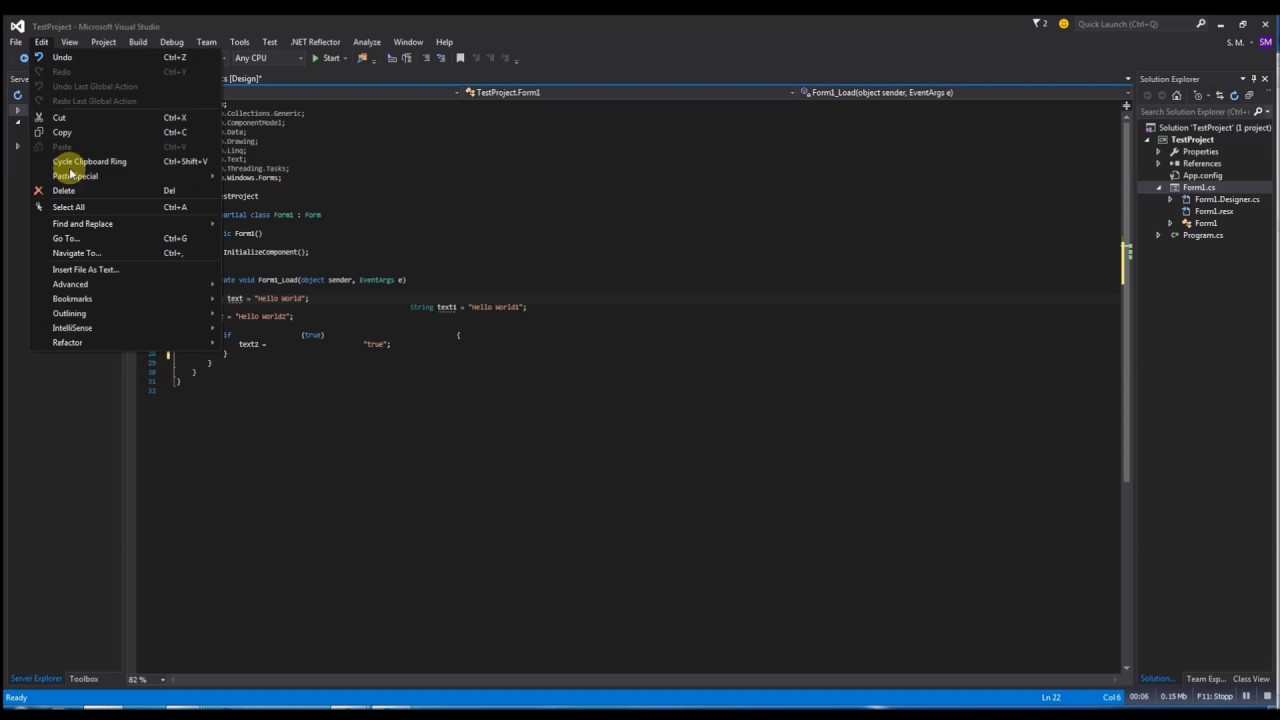
Task: Open the Build menu
Action: tap(138, 42)
